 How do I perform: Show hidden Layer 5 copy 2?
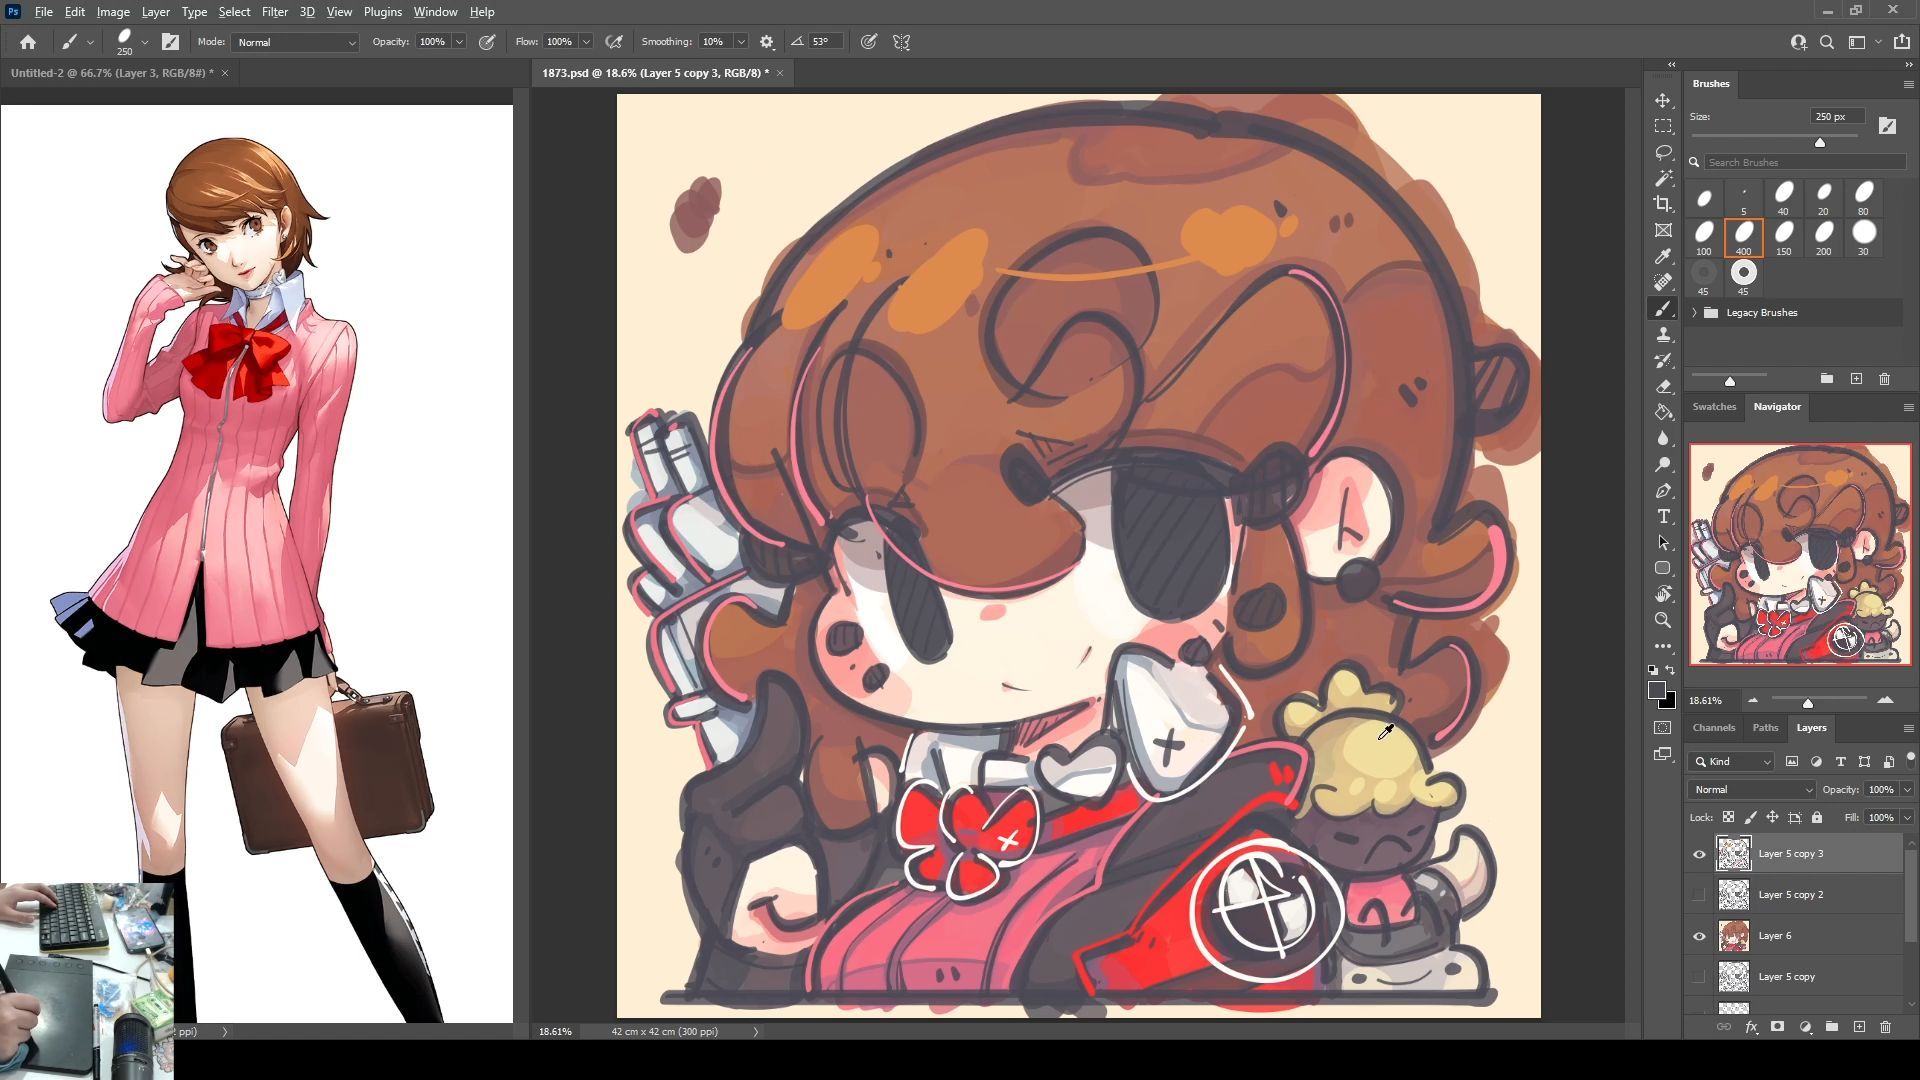[x=1699, y=895]
